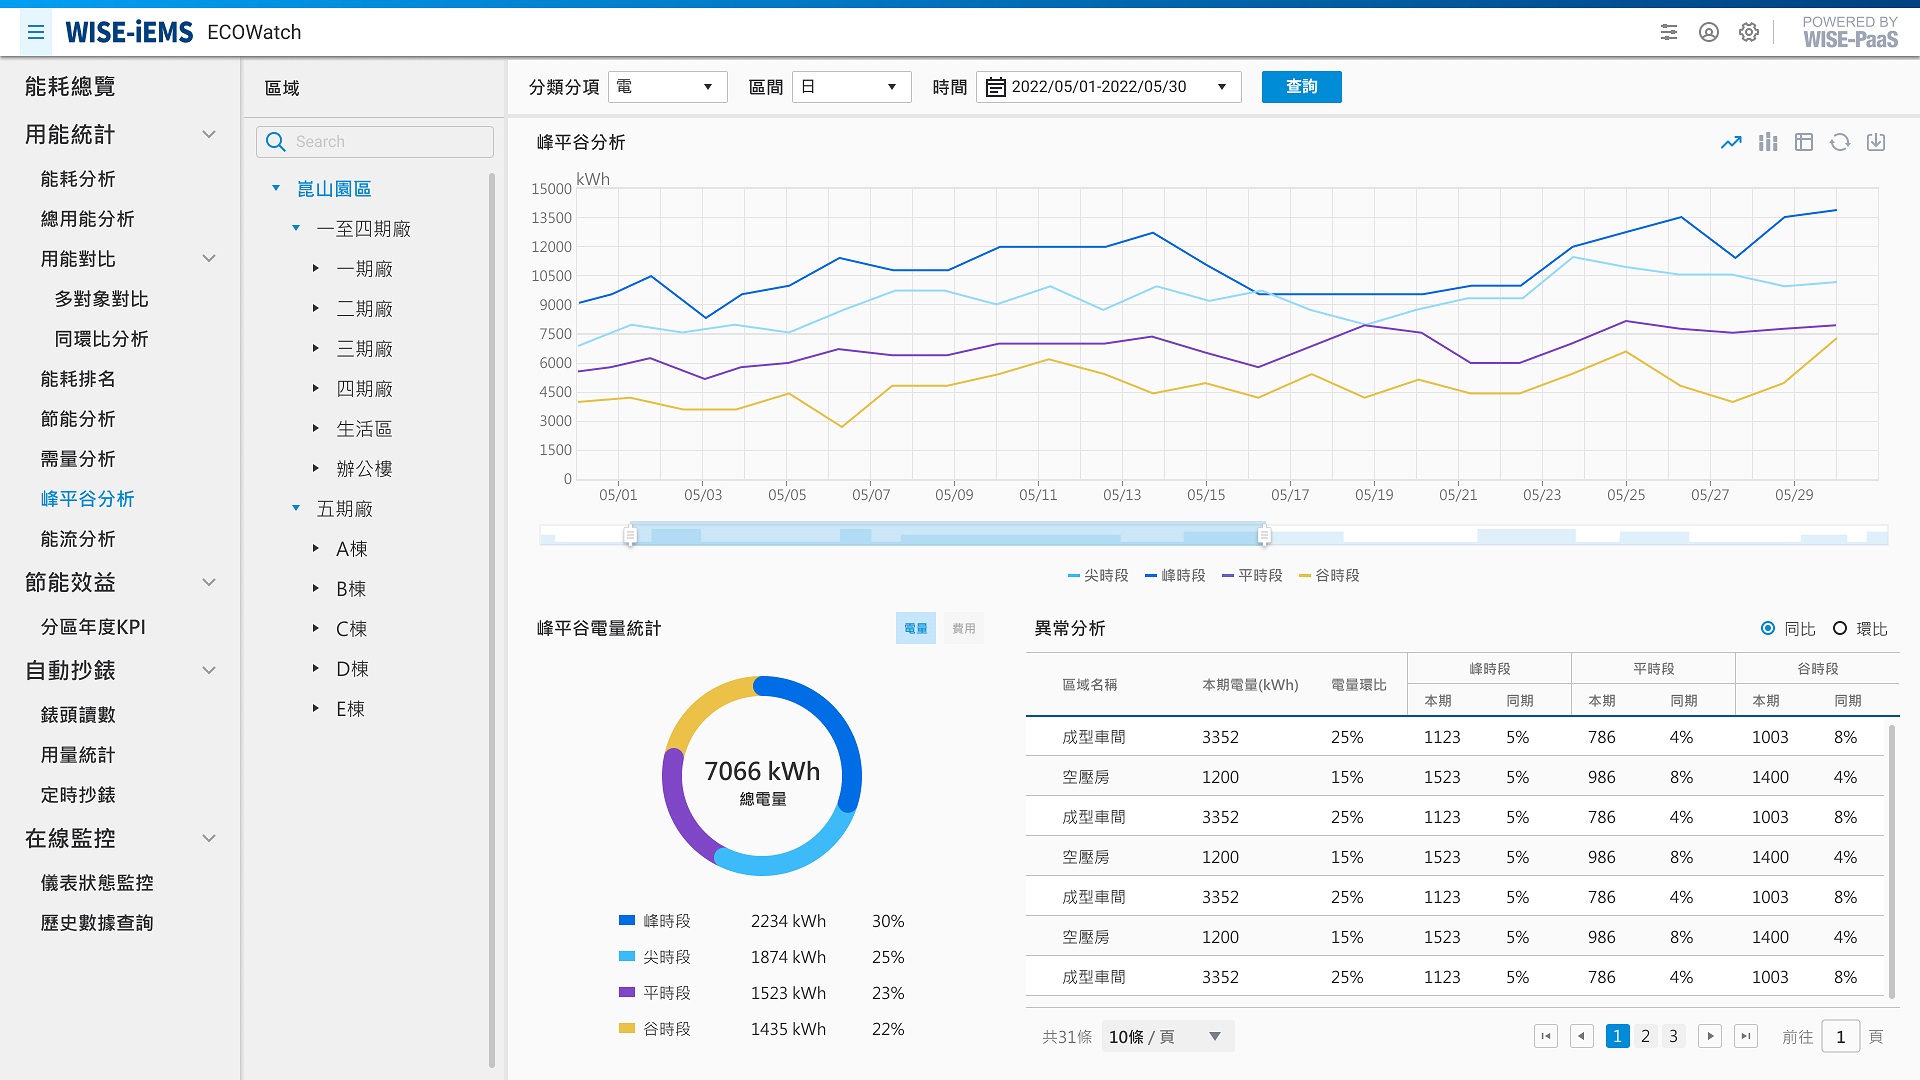Click the 查詢 button

coord(1301,87)
